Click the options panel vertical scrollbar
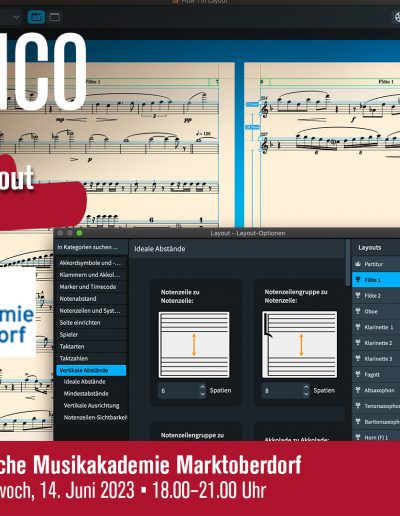400x516 pixels. click(348, 263)
